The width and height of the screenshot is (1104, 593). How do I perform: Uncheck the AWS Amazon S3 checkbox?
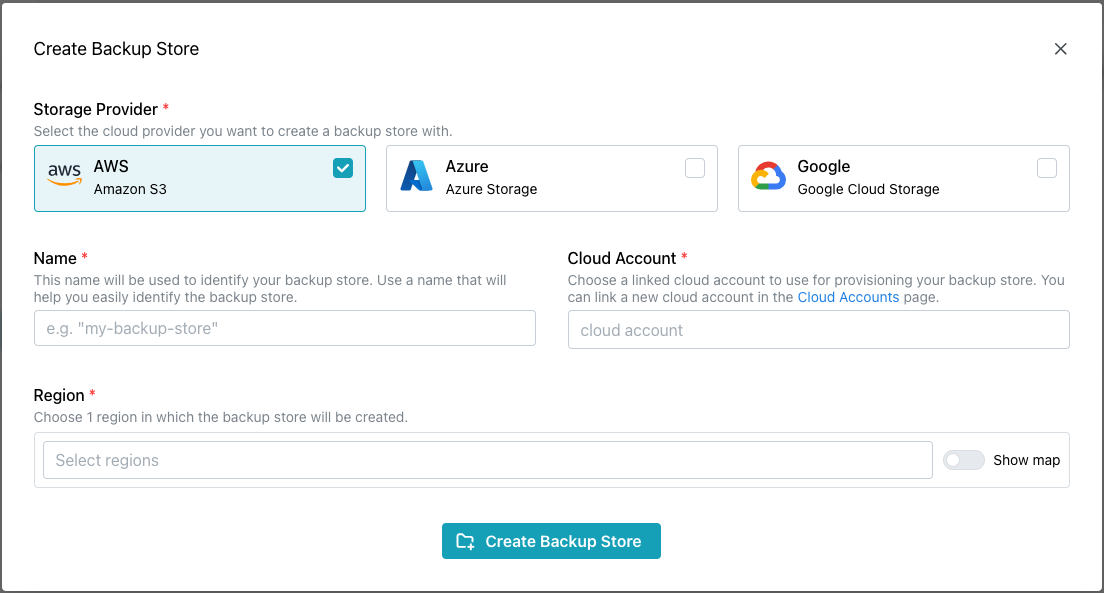click(x=343, y=168)
